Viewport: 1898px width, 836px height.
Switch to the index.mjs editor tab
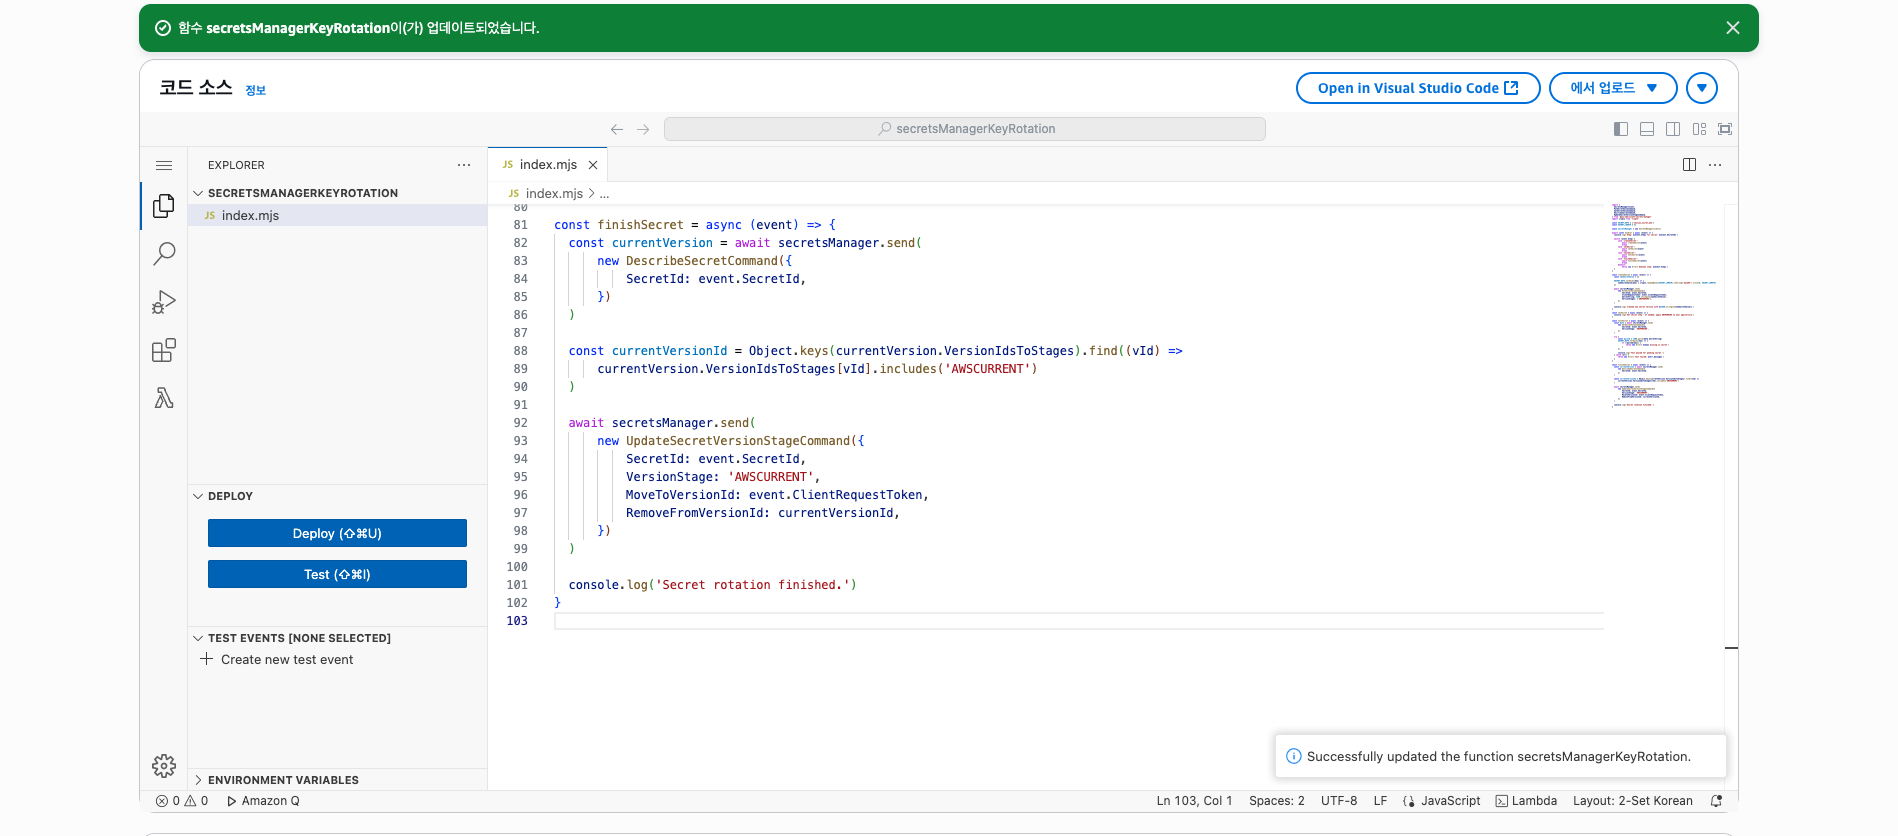pyautogui.click(x=548, y=165)
